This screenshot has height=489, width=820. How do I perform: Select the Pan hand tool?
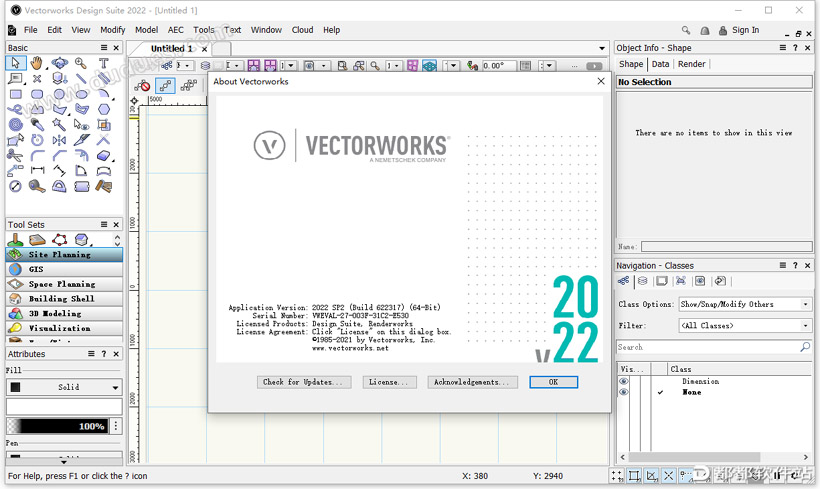(37, 63)
